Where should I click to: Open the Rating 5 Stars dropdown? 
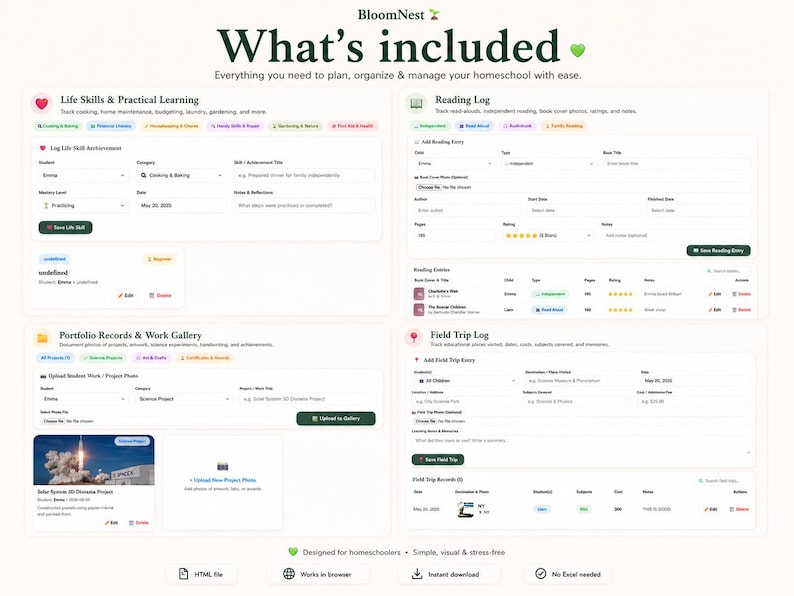[548, 235]
